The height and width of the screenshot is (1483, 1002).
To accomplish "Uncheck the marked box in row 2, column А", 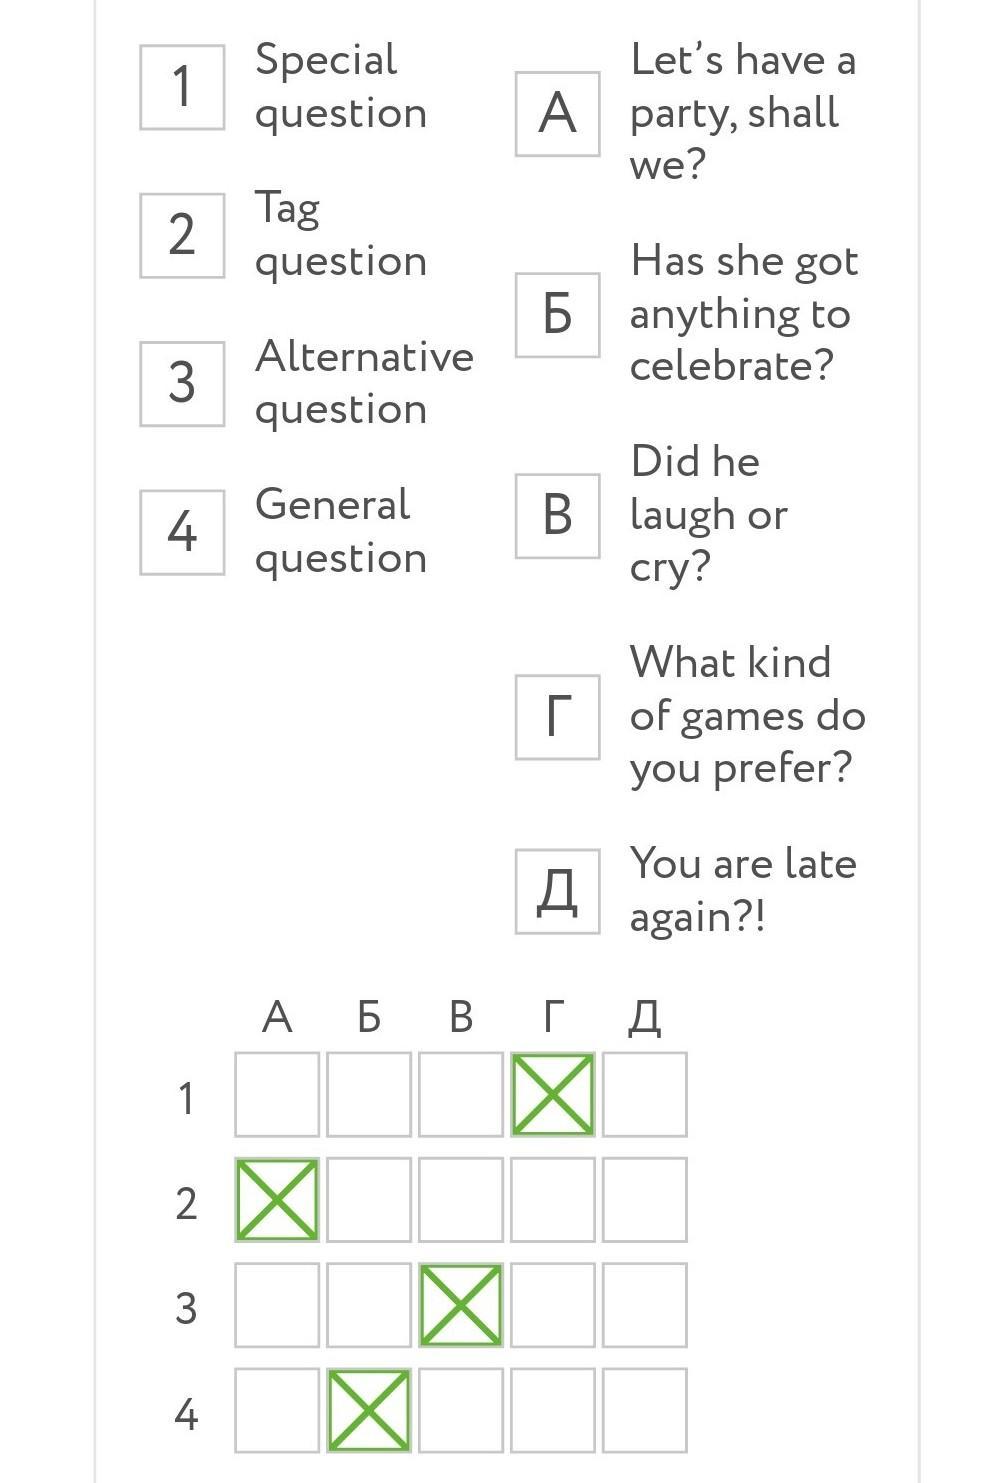I will click(x=277, y=1200).
